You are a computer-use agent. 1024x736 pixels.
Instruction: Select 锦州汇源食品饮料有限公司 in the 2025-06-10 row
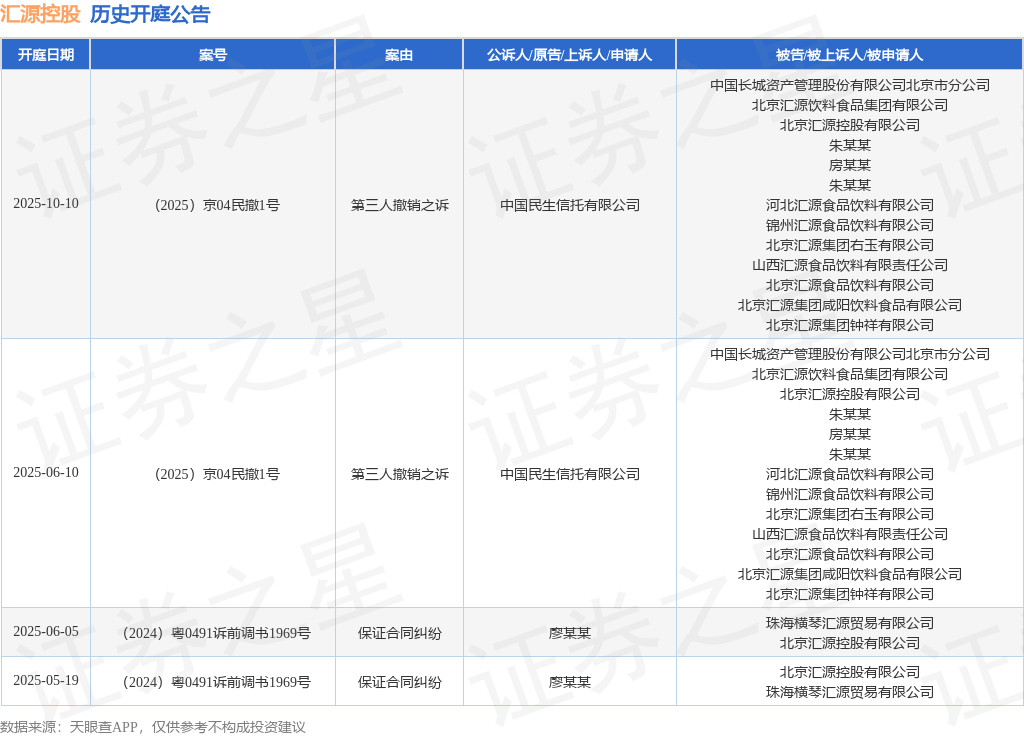point(850,494)
